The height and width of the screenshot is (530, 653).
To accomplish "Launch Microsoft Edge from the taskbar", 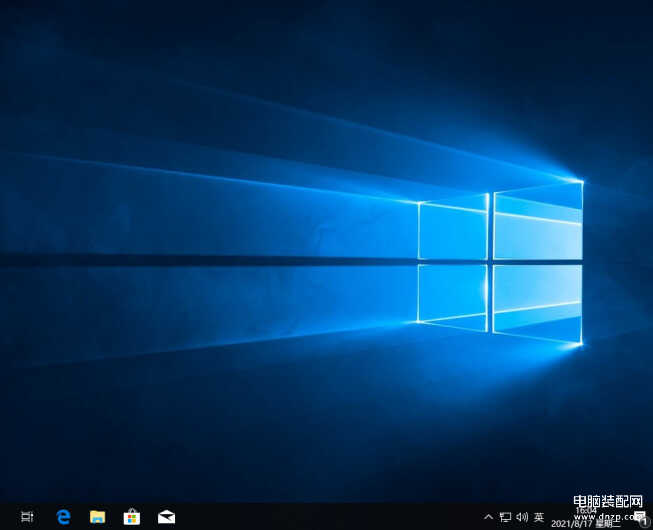I will 63,517.
